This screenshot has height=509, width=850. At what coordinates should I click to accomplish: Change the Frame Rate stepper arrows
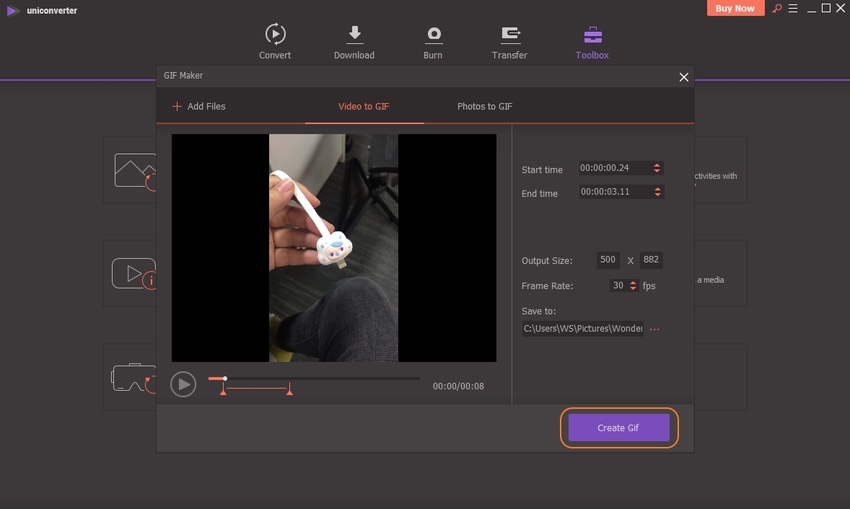pyautogui.click(x=632, y=286)
